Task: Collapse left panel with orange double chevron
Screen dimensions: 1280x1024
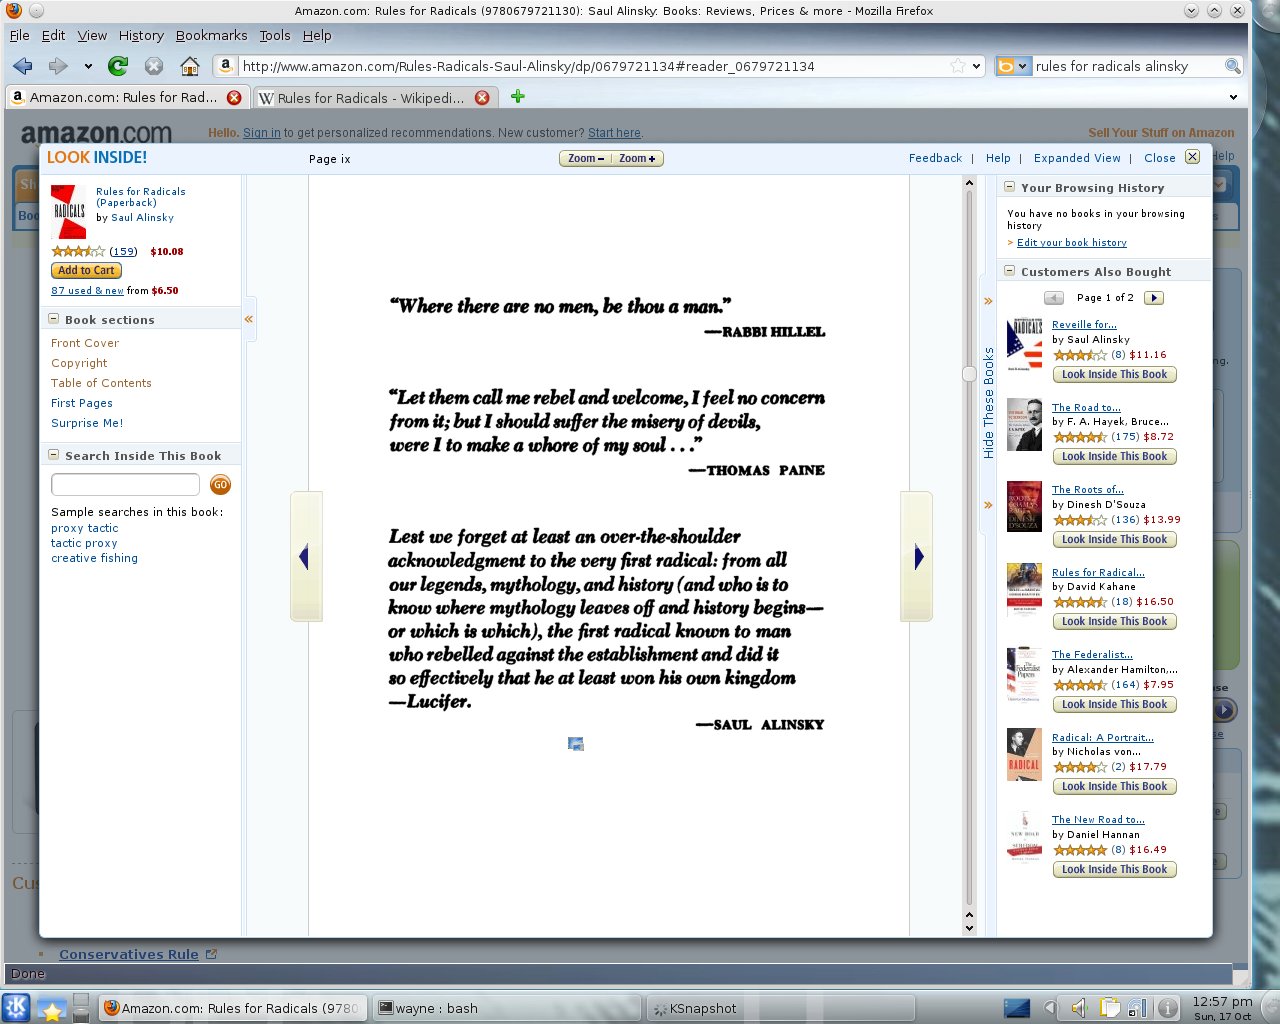Action: (x=249, y=319)
